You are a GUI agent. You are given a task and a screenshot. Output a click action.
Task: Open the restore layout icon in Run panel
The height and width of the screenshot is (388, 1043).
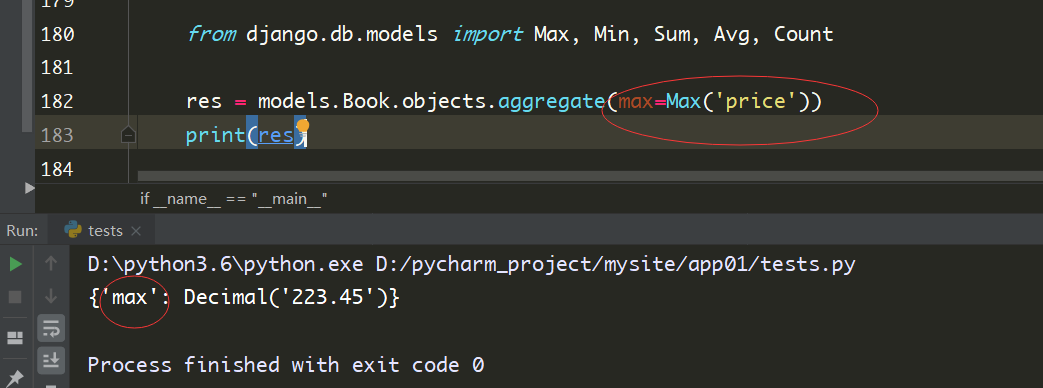click(x=15, y=337)
